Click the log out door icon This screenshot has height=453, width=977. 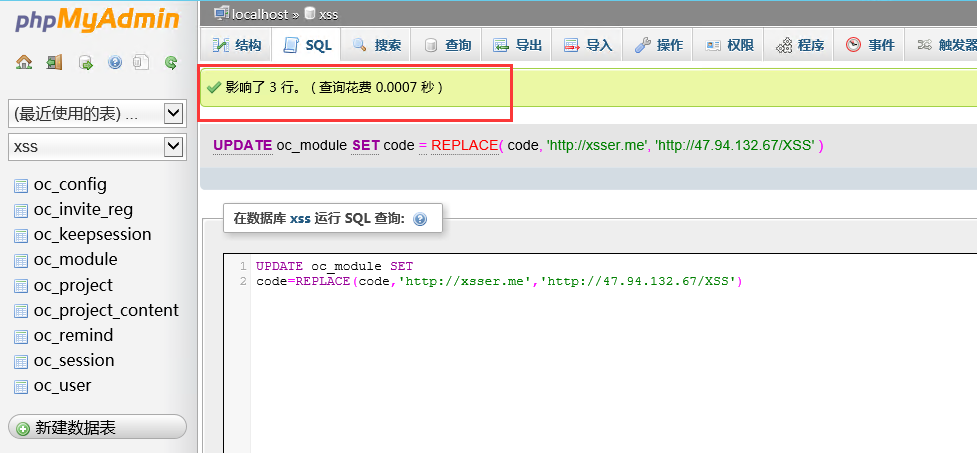point(55,62)
